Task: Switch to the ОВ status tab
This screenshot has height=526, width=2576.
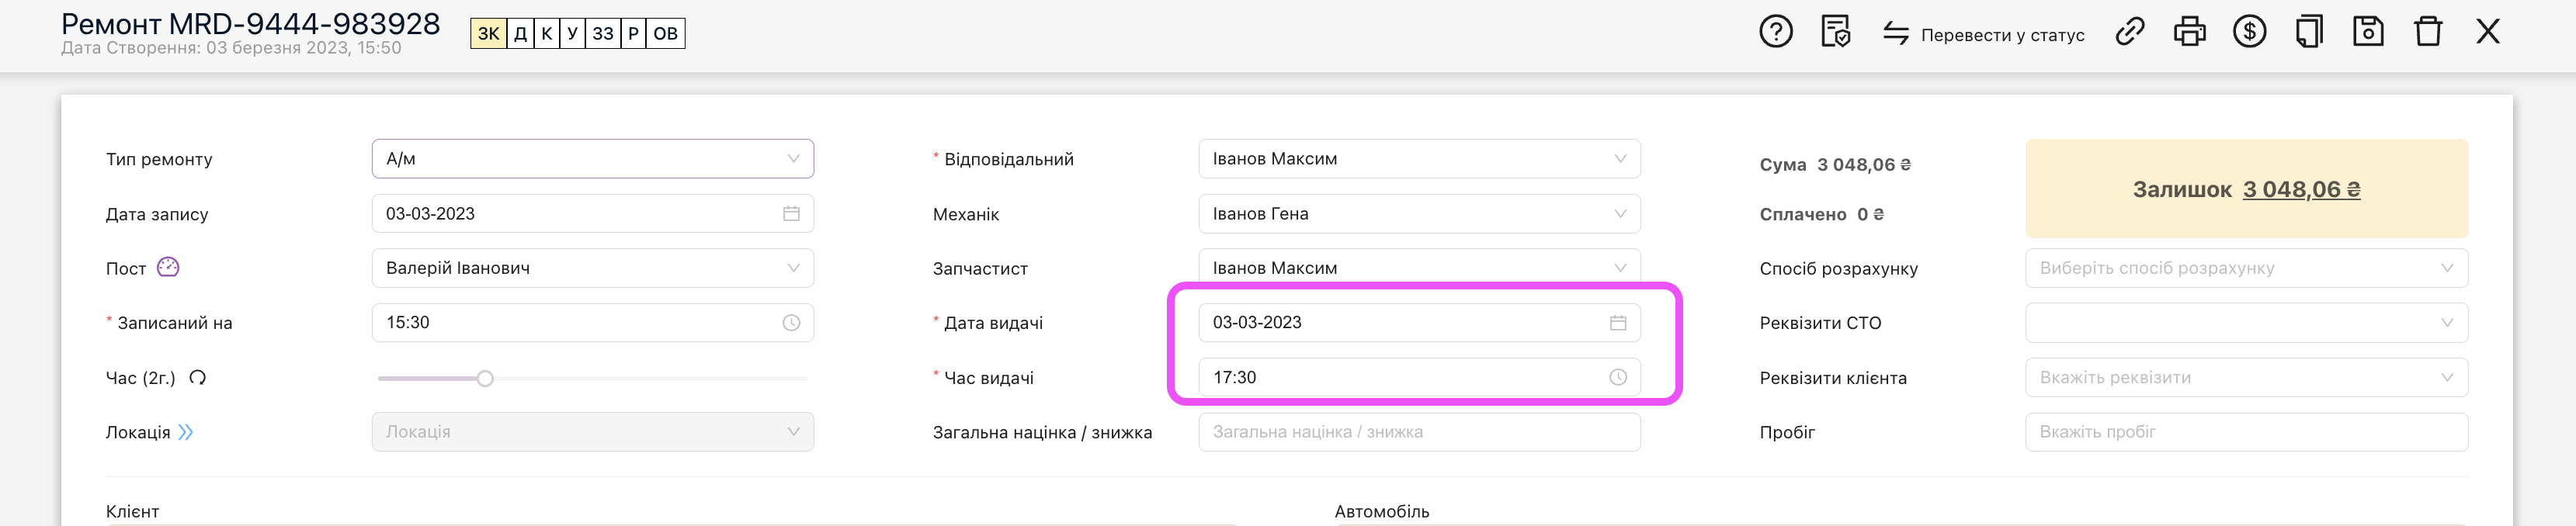Action: pos(665,34)
